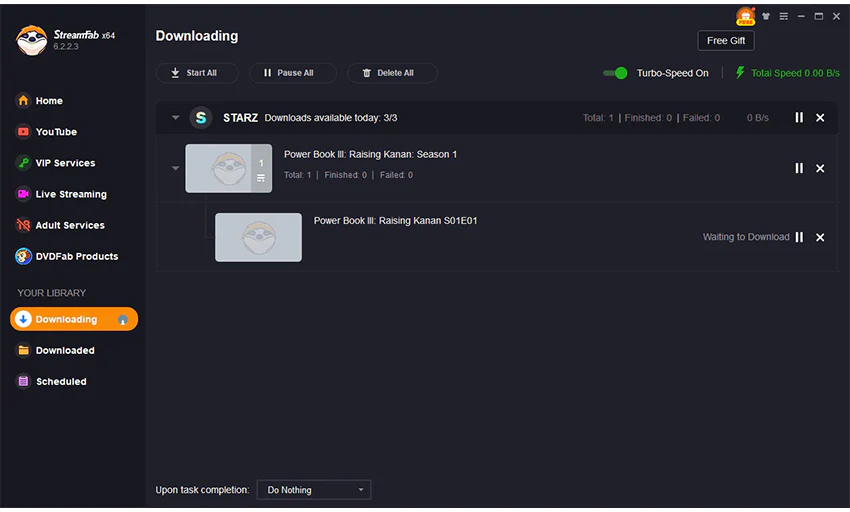Image resolution: width=850 pixels, height=512 pixels.
Task: Remove the S01E01 episode task
Action: [820, 238]
